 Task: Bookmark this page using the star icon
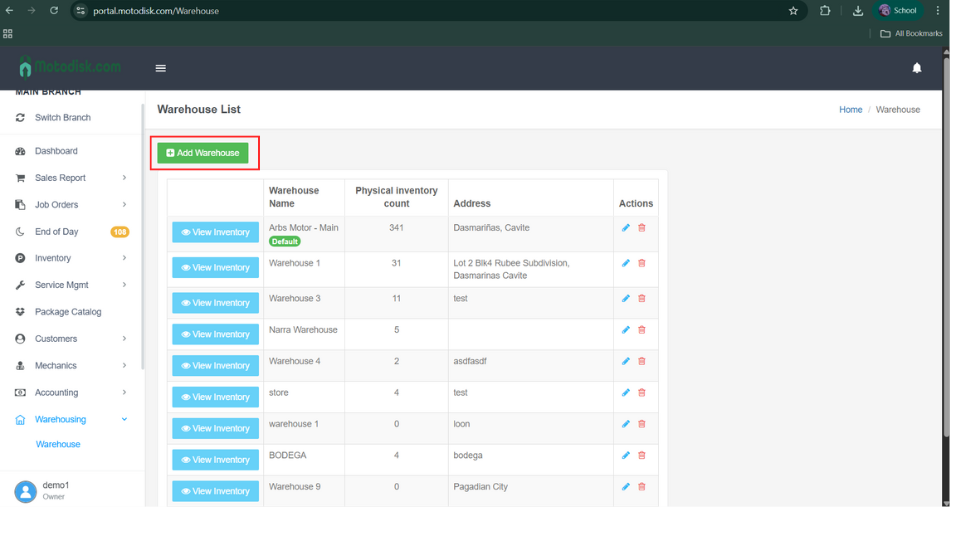click(x=793, y=11)
